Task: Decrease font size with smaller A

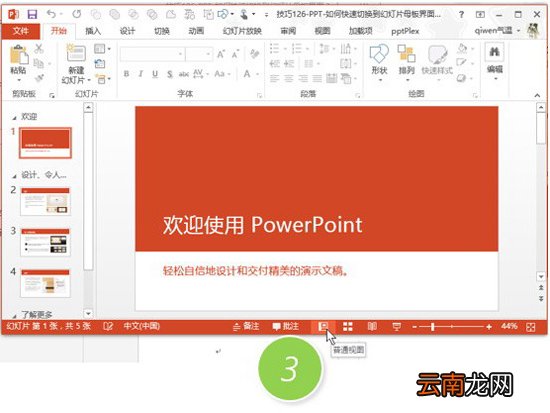Action: [235, 54]
